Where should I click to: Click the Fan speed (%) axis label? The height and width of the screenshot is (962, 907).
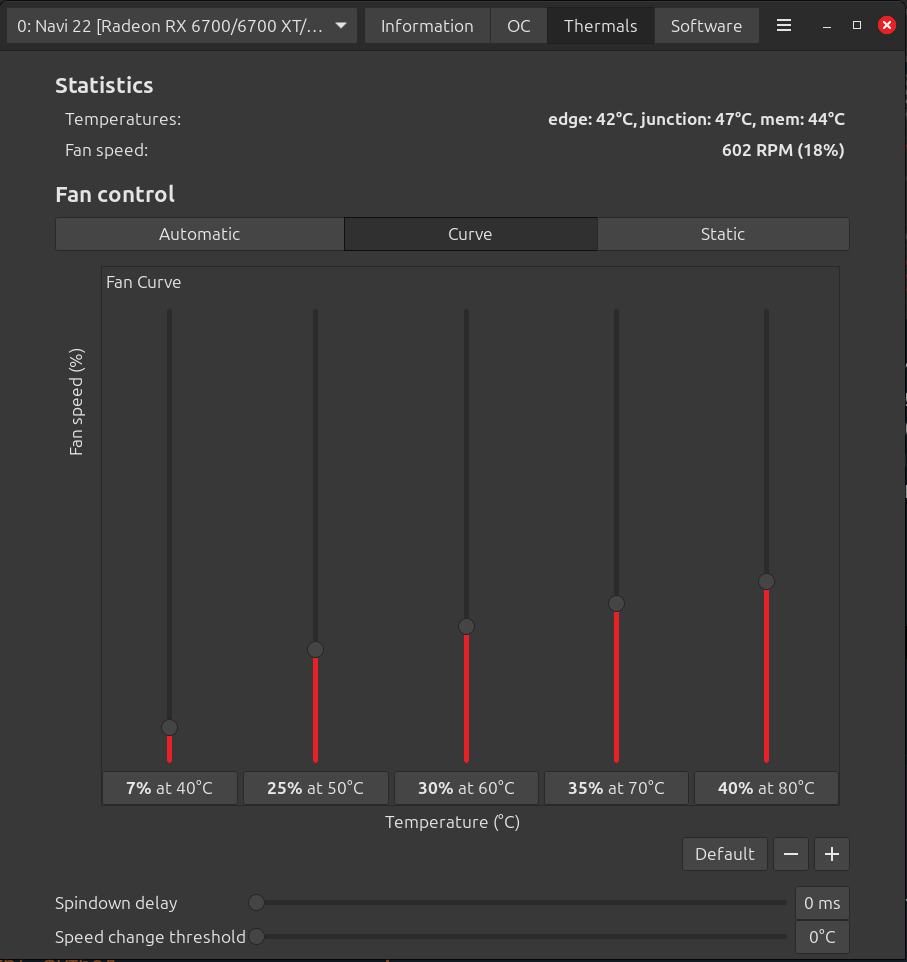click(76, 402)
